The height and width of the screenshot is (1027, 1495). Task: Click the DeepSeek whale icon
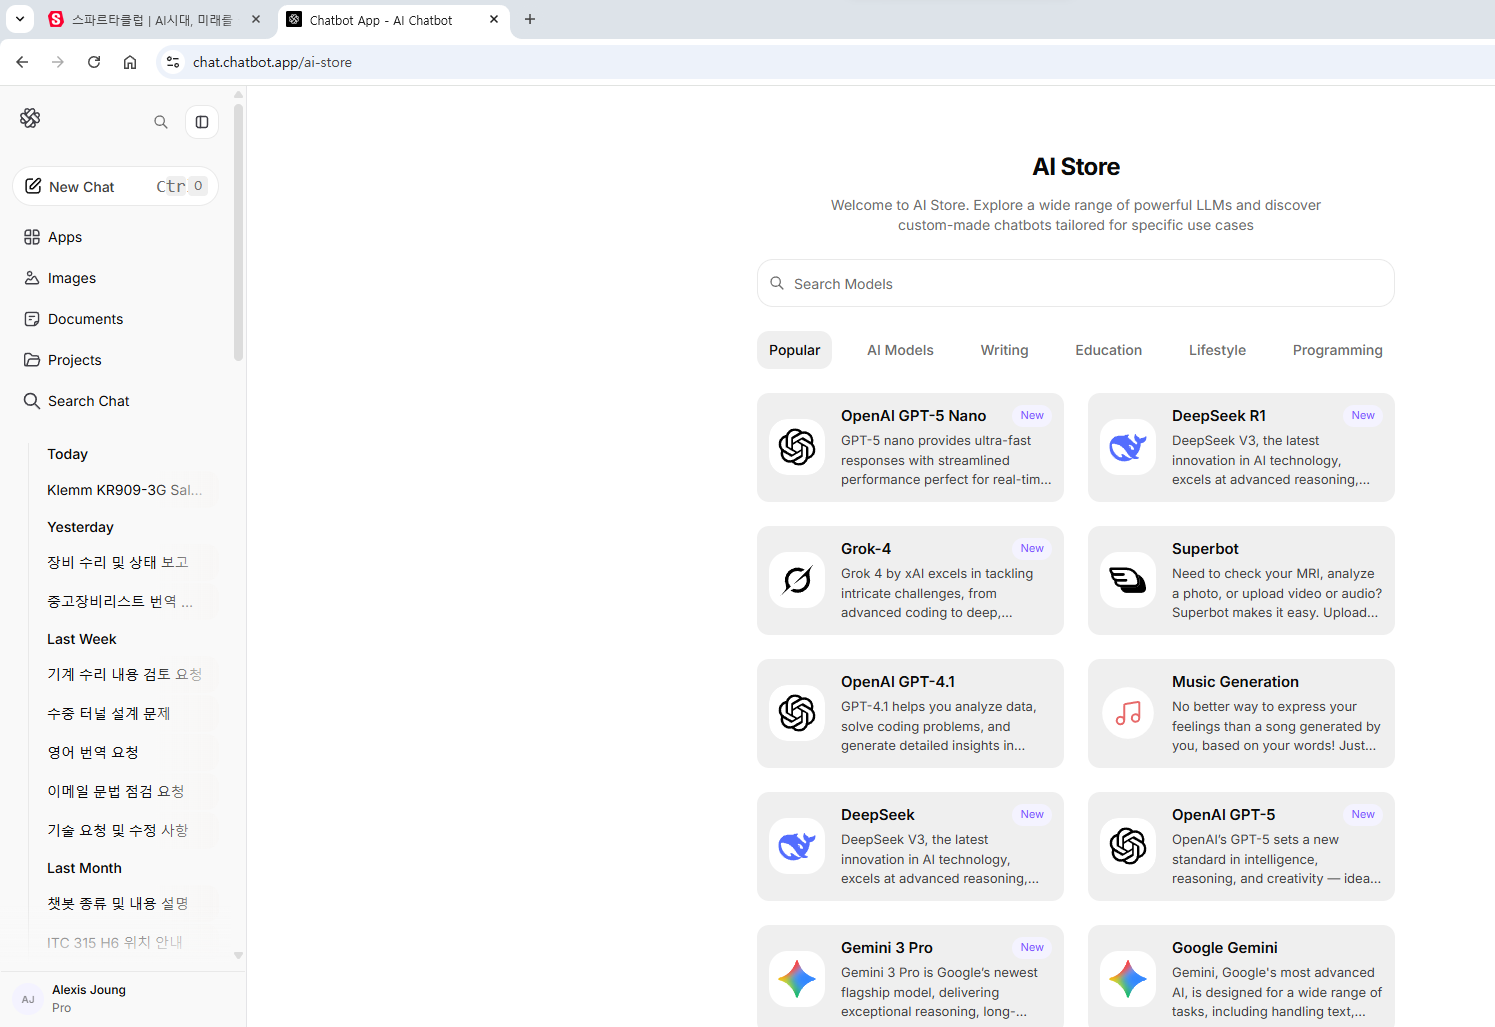[797, 846]
